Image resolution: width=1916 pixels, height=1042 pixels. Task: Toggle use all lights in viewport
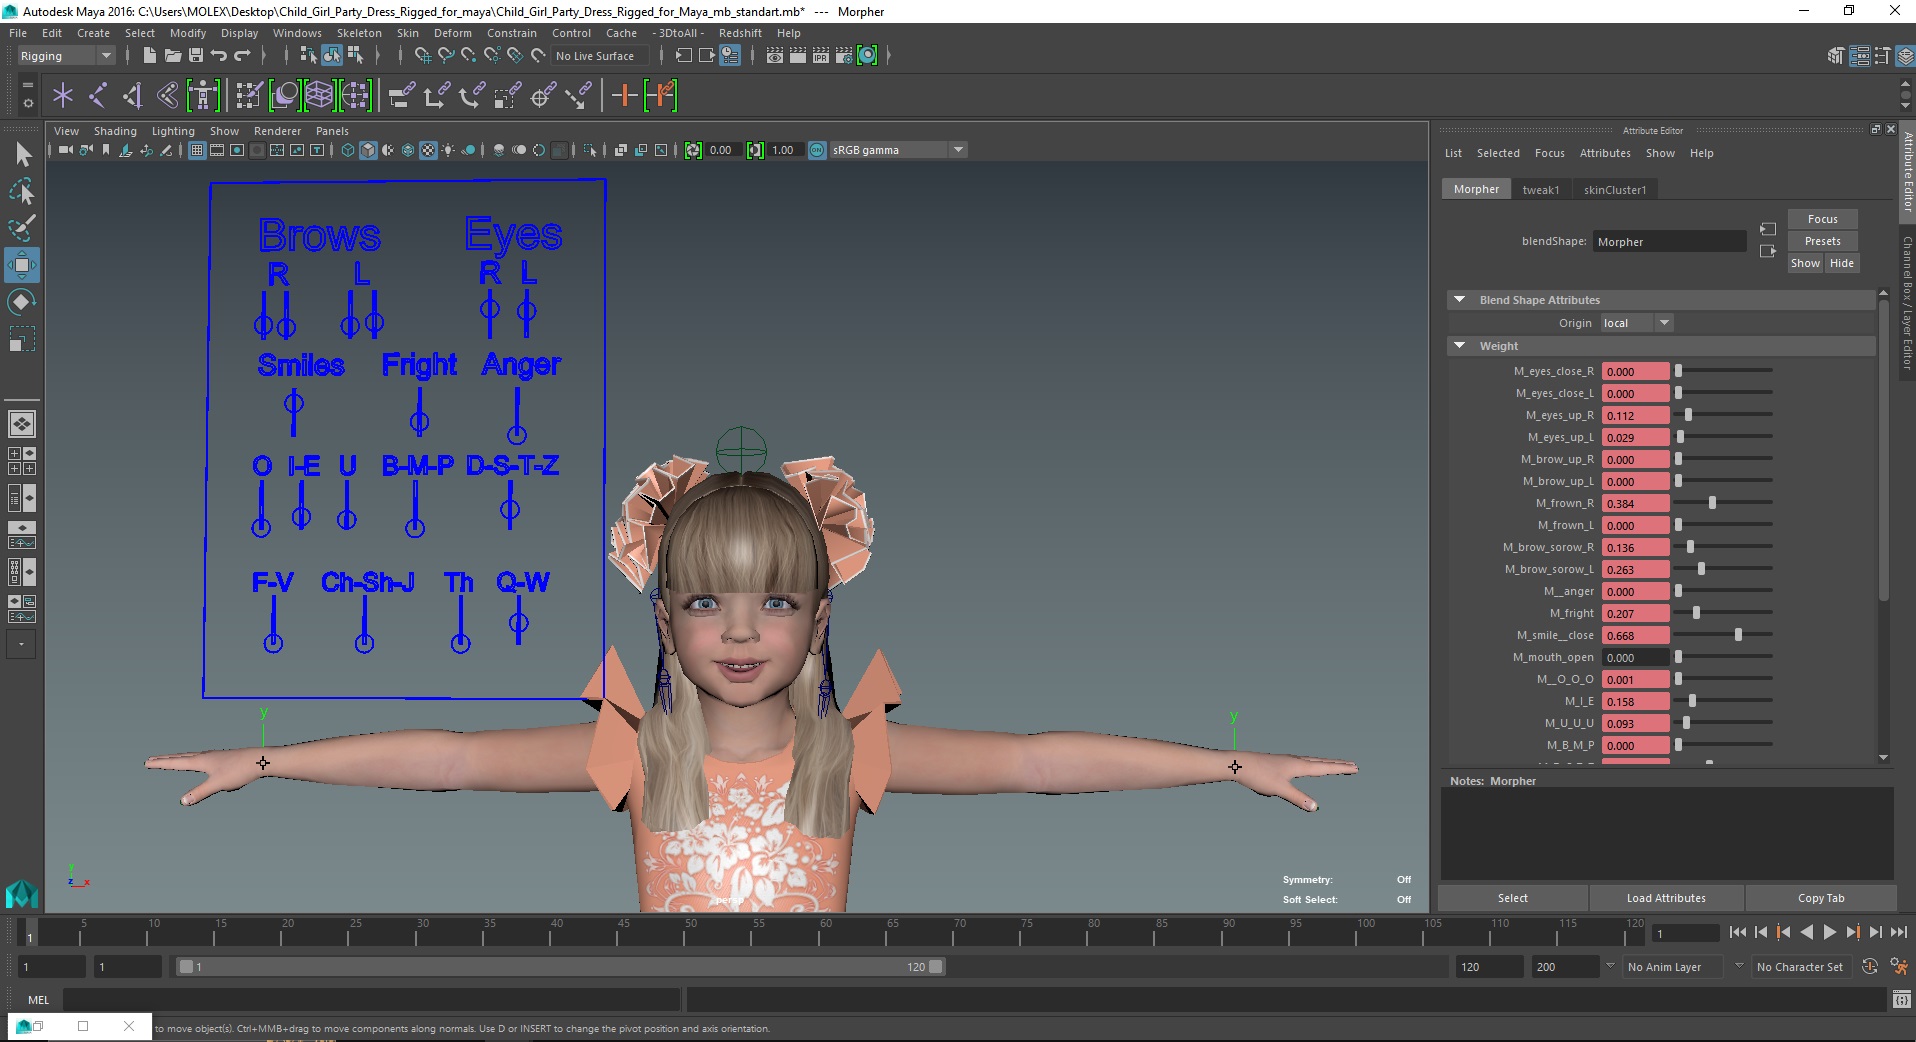tap(448, 150)
